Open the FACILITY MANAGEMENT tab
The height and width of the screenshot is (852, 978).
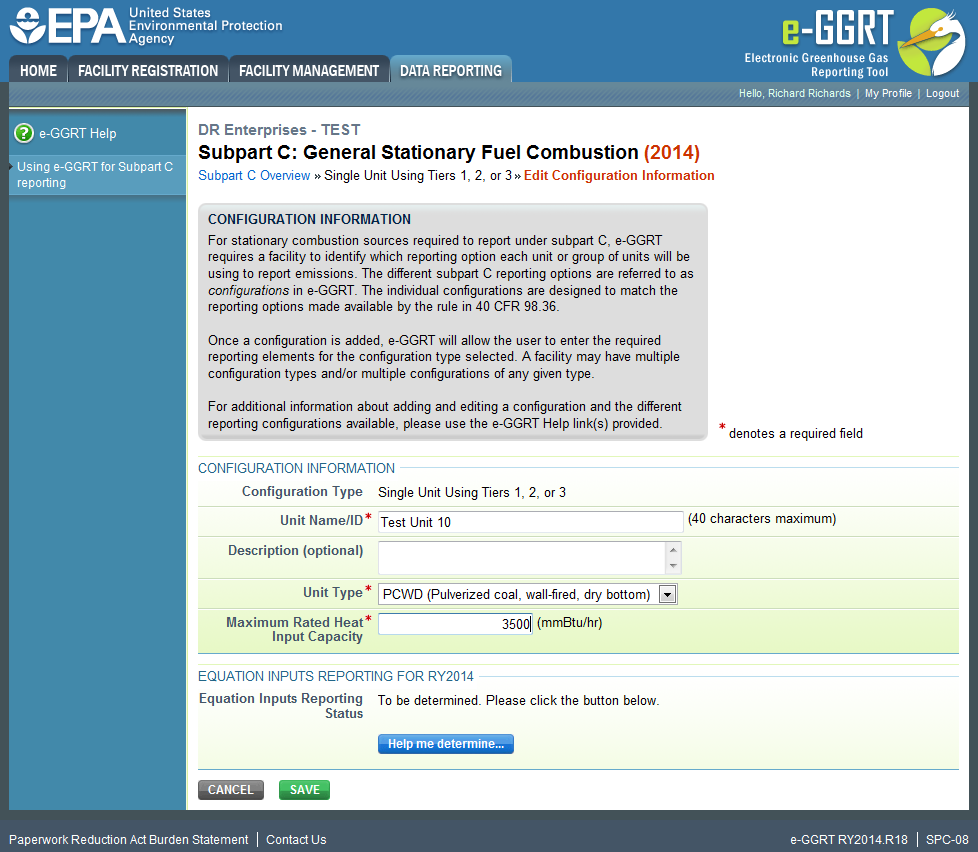coord(309,70)
